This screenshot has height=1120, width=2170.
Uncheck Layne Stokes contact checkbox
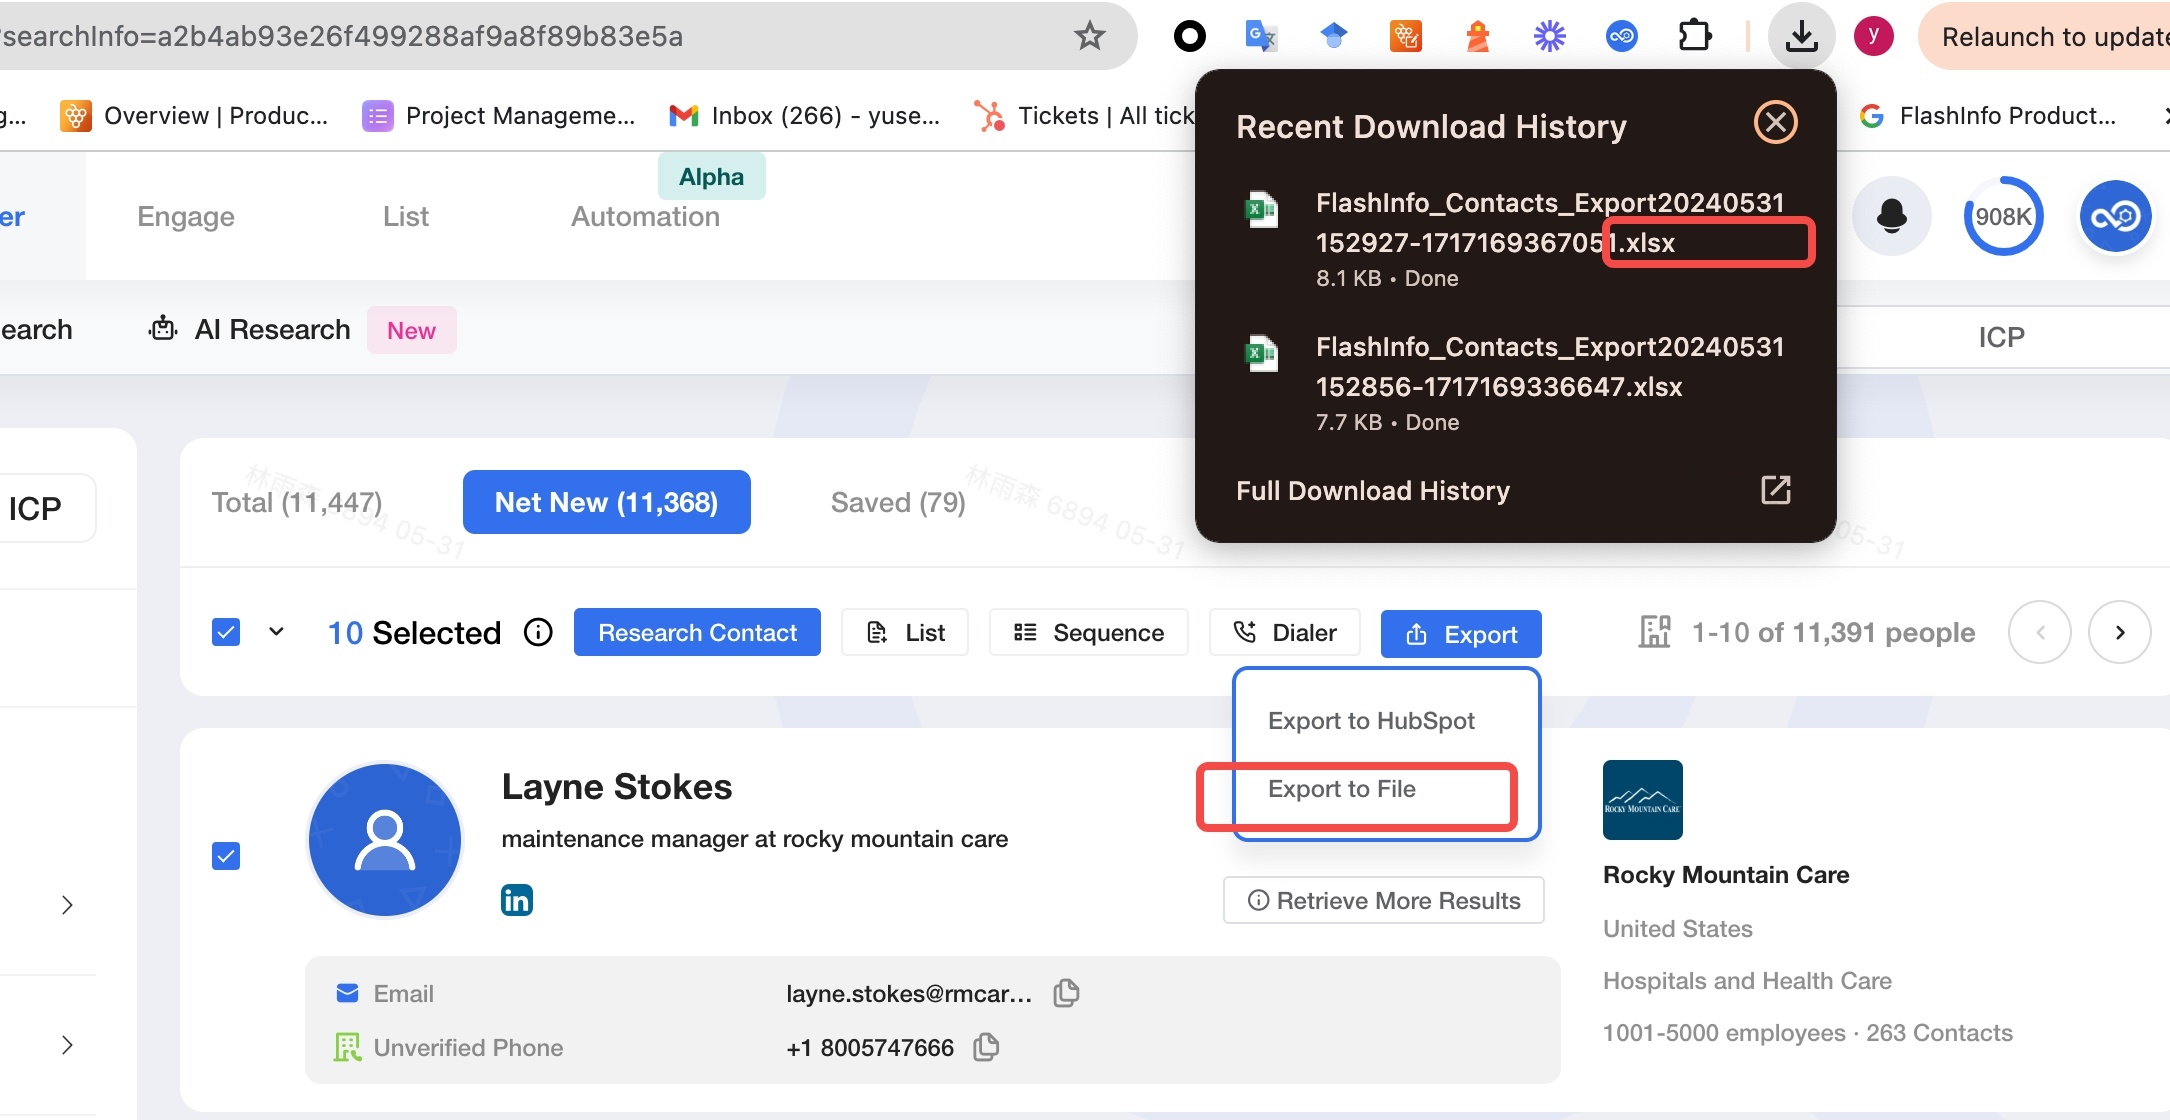pyautogui.click(x=226, y=856)
